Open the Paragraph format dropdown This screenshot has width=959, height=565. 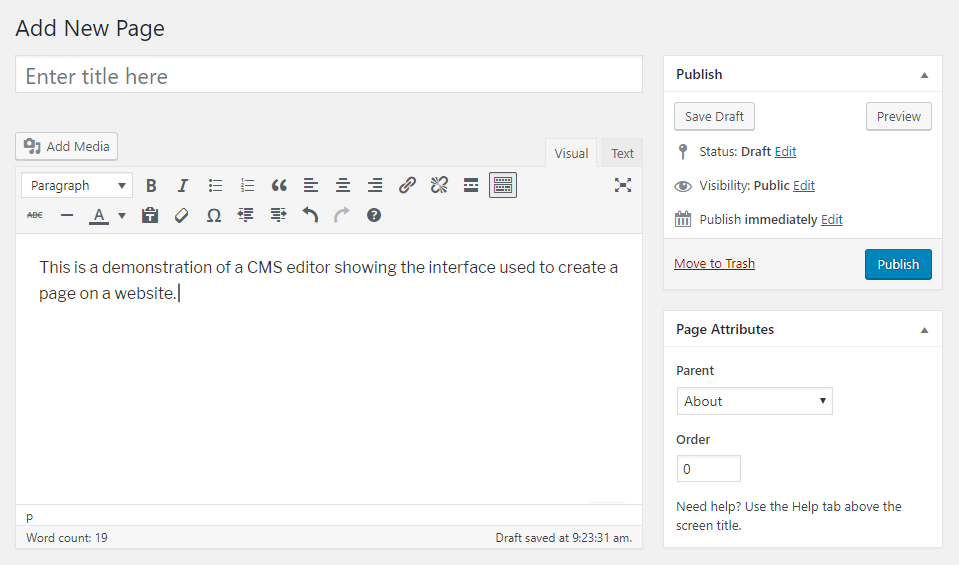pos(77,185)
